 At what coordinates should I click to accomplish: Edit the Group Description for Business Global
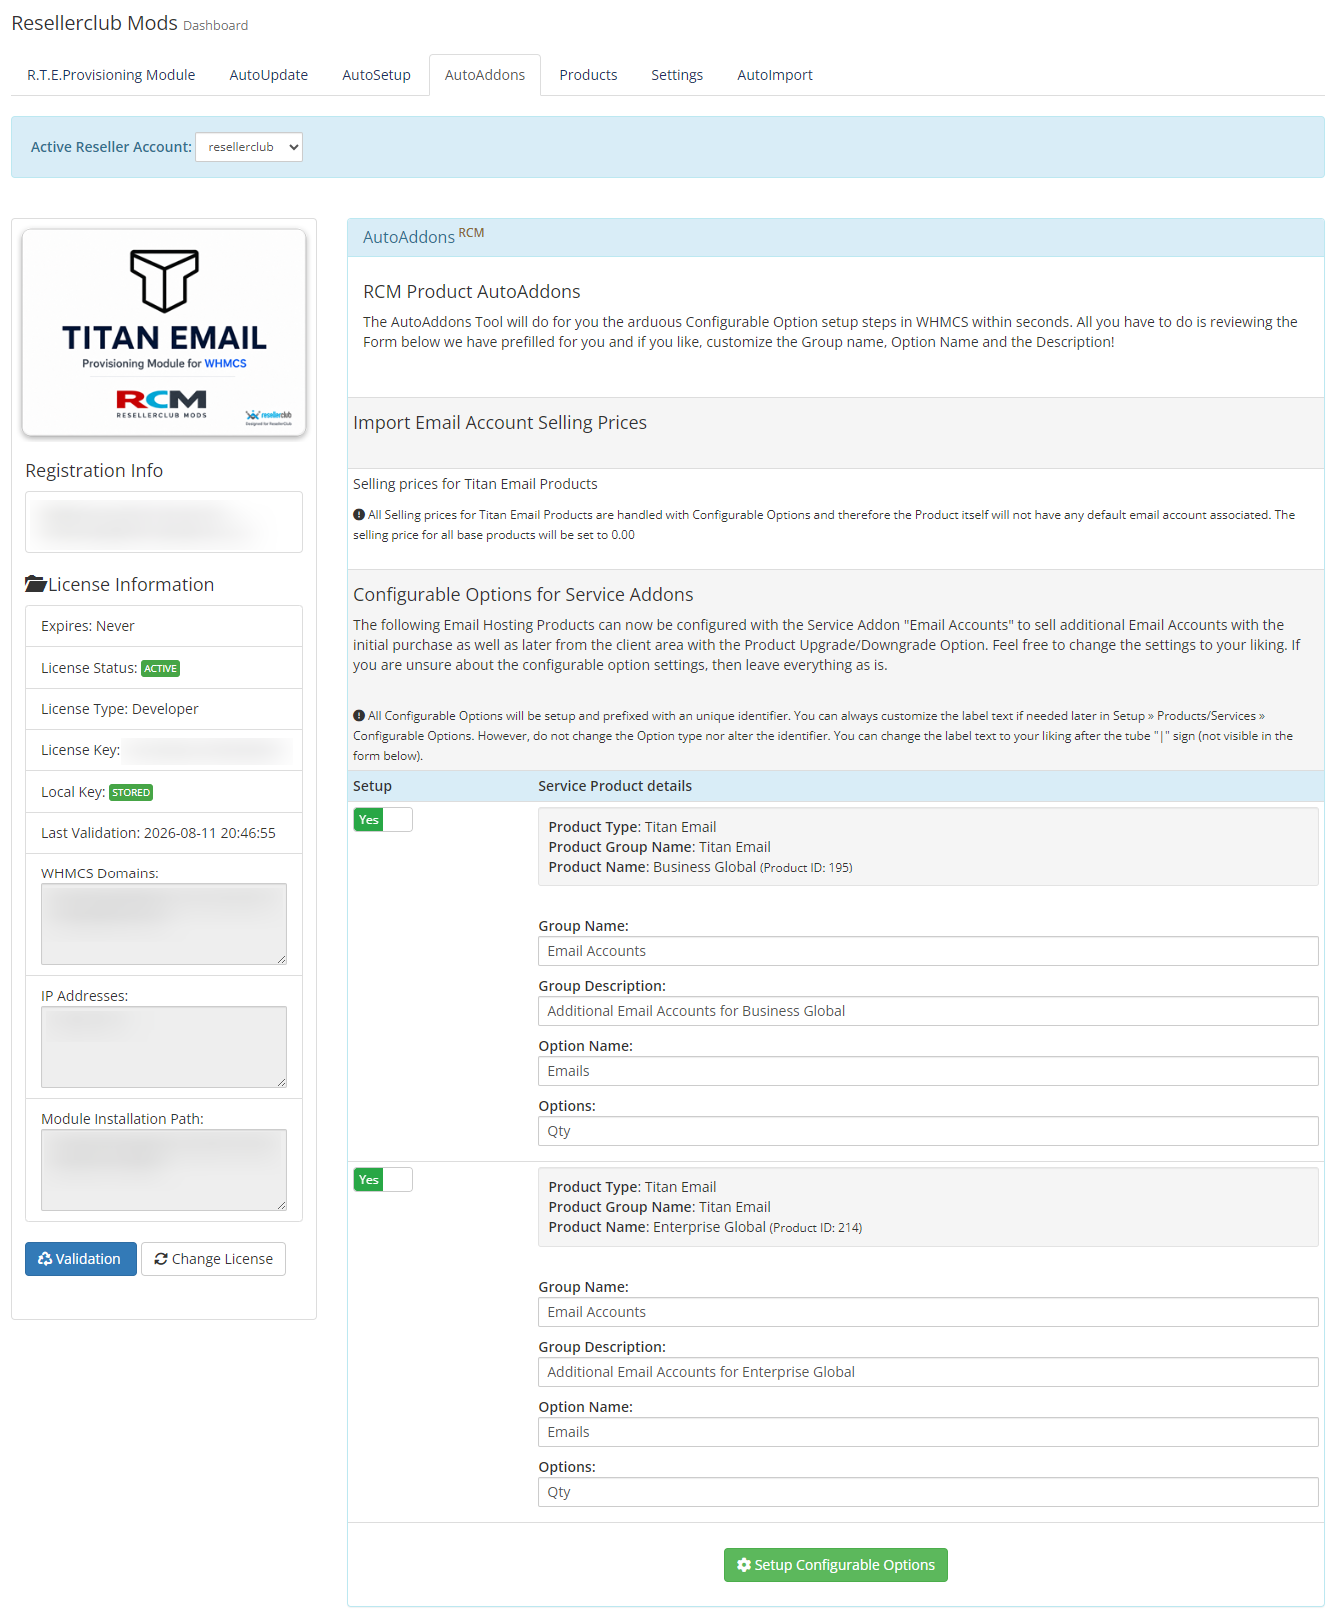click(x=928, y=1011)
